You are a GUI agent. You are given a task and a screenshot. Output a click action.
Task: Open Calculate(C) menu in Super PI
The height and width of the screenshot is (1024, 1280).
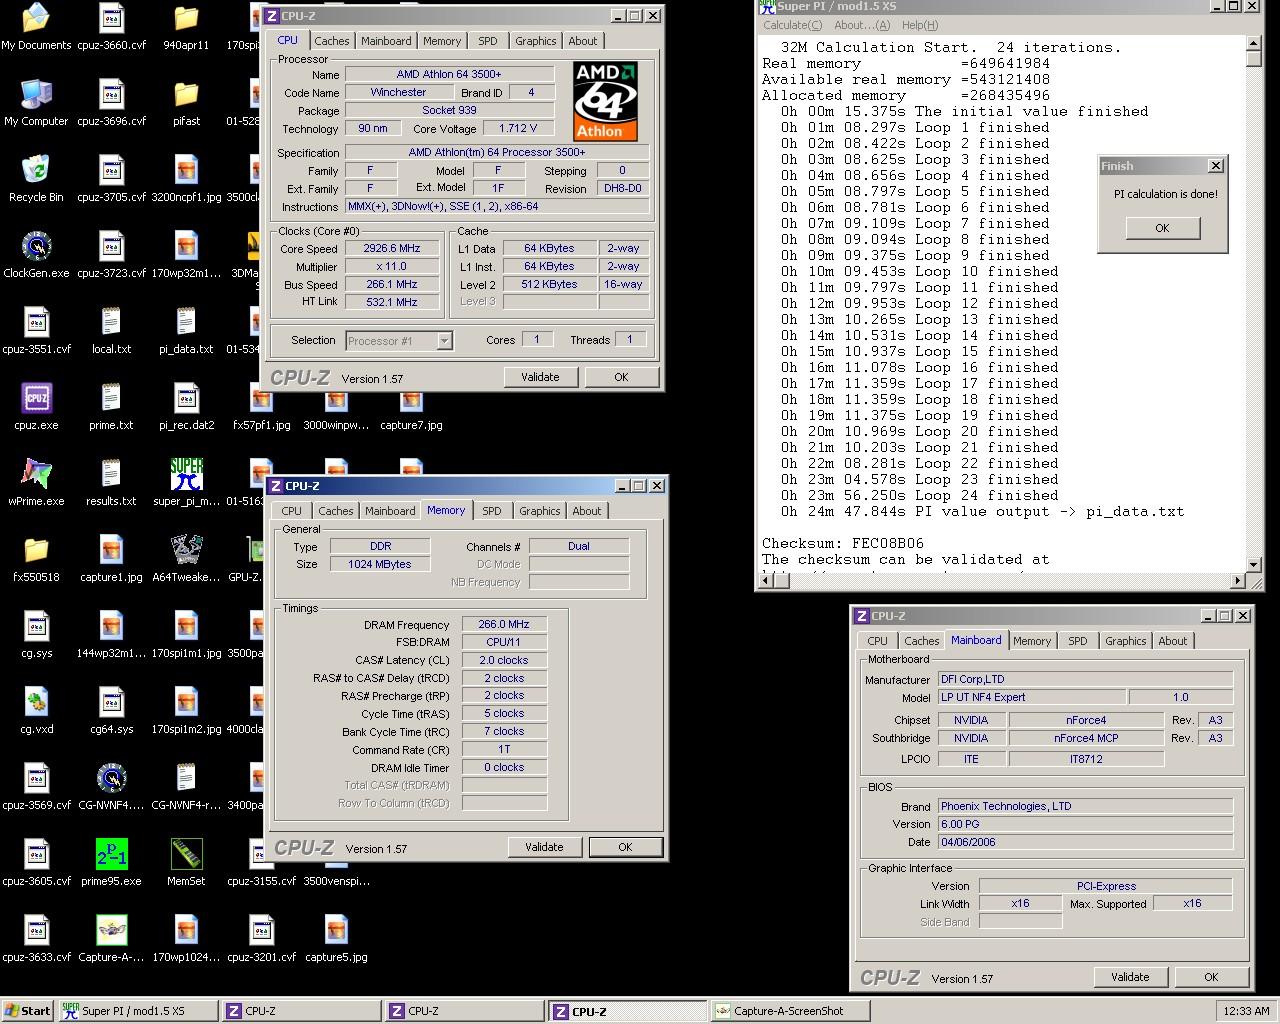coord(792,25)
